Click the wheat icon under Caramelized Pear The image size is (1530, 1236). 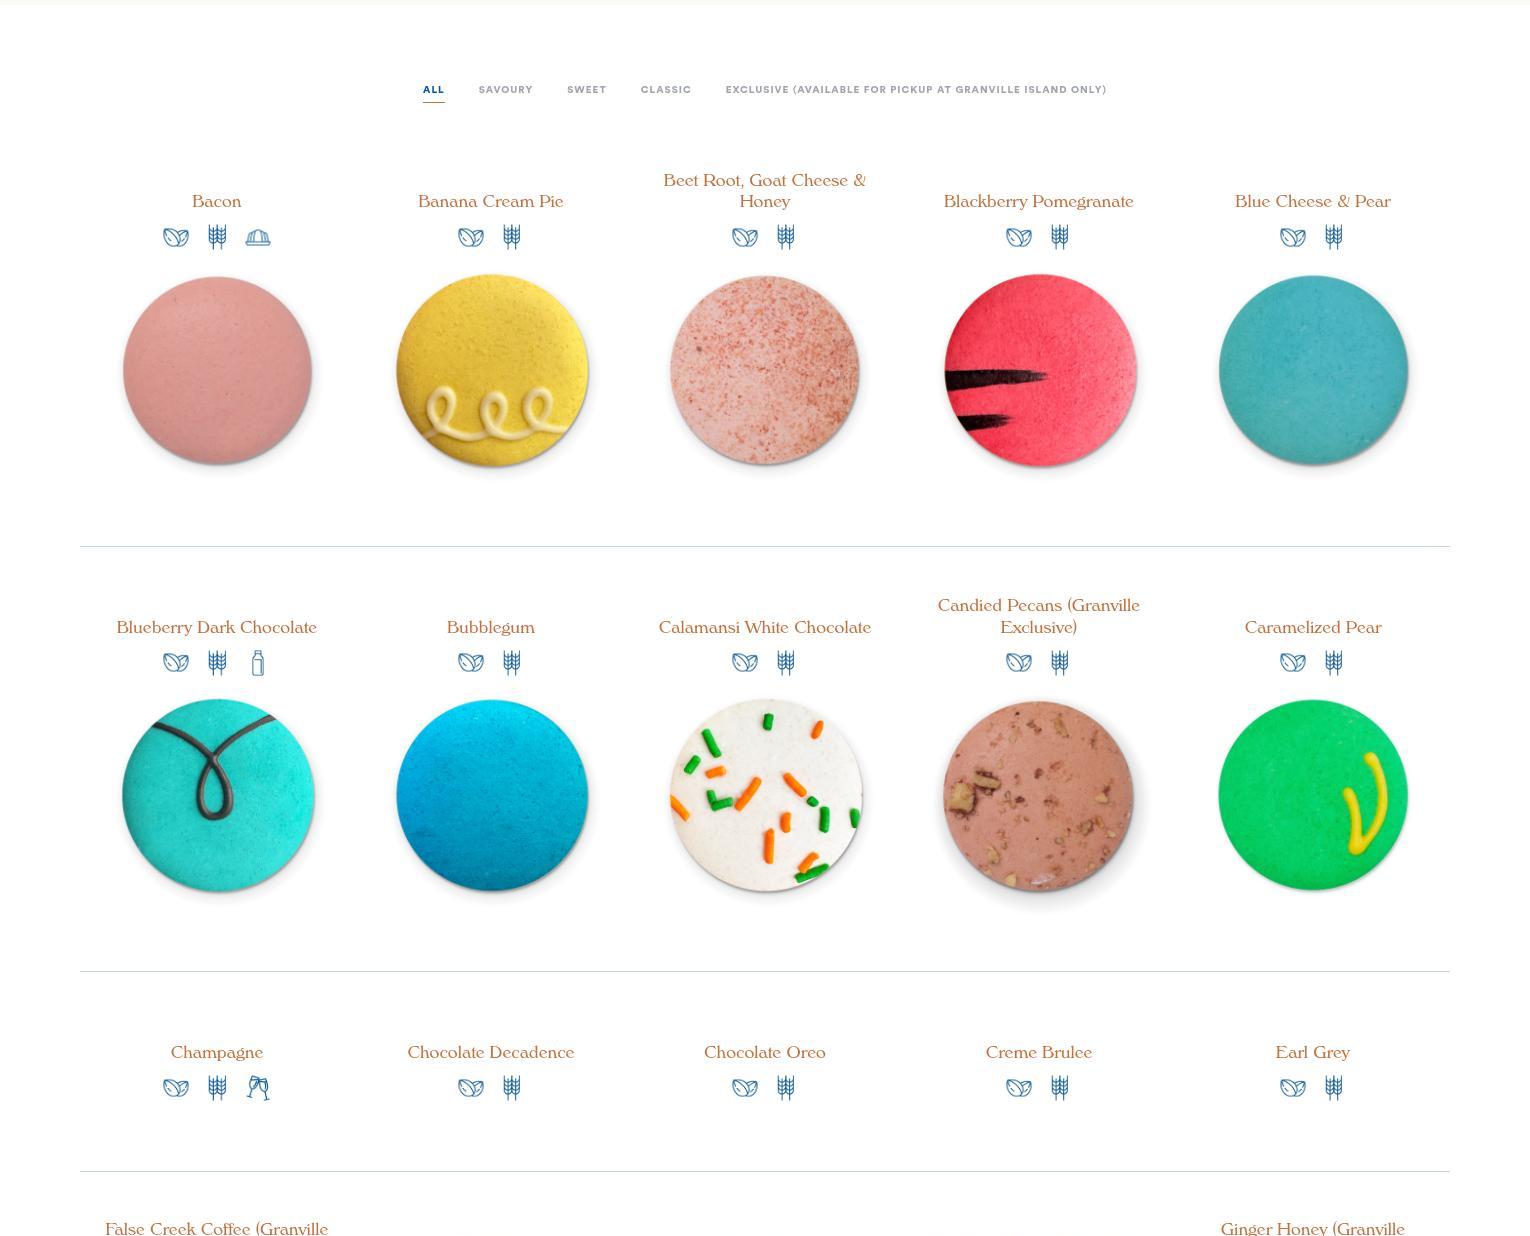(x=1334, y=663)
